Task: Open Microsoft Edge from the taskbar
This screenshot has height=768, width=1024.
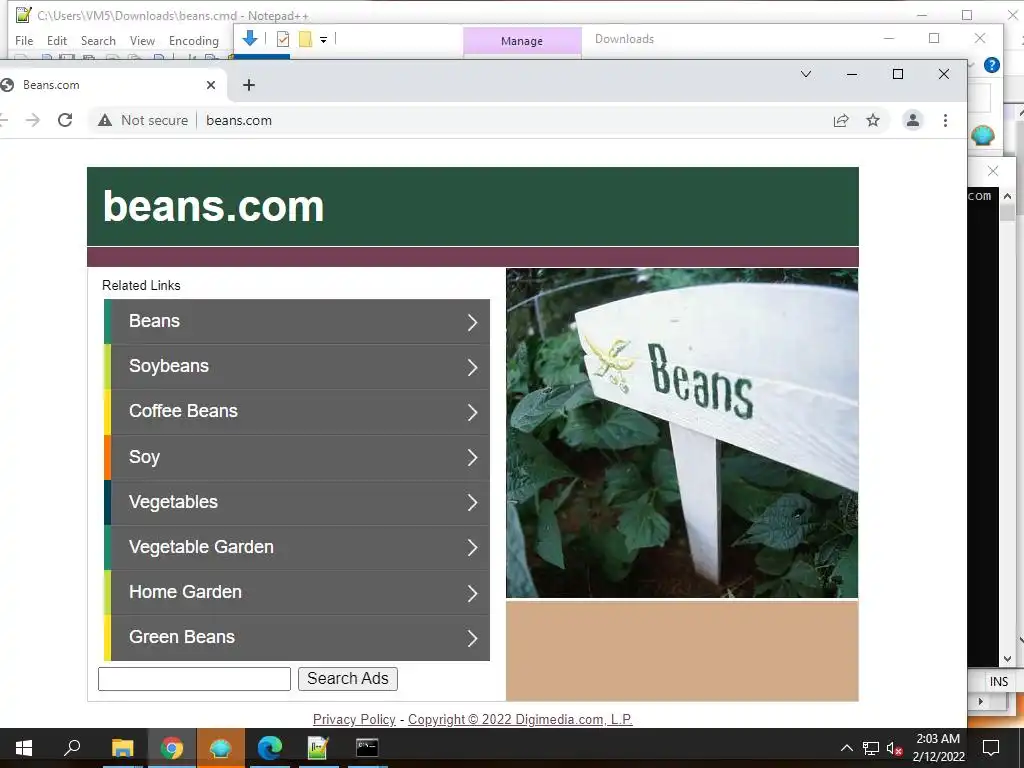Action: point(269,748)
